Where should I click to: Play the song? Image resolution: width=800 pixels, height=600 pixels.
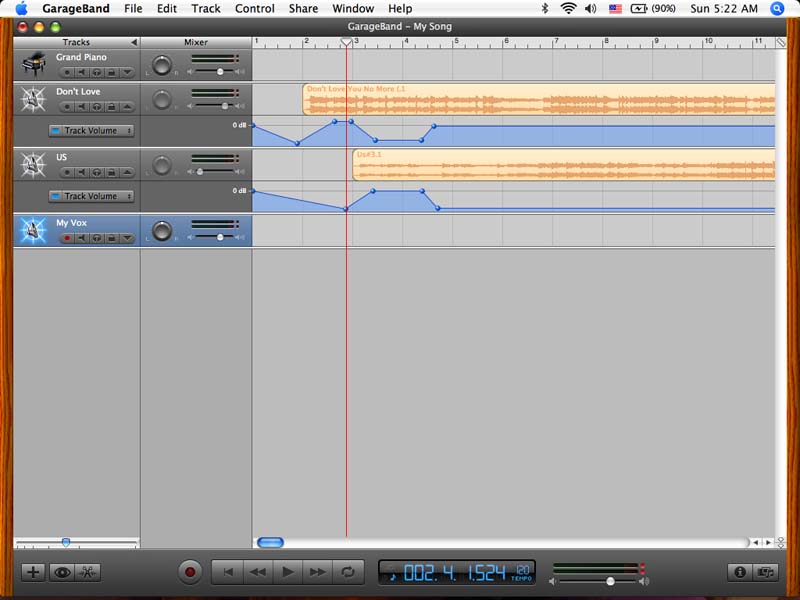pos(288,572)
